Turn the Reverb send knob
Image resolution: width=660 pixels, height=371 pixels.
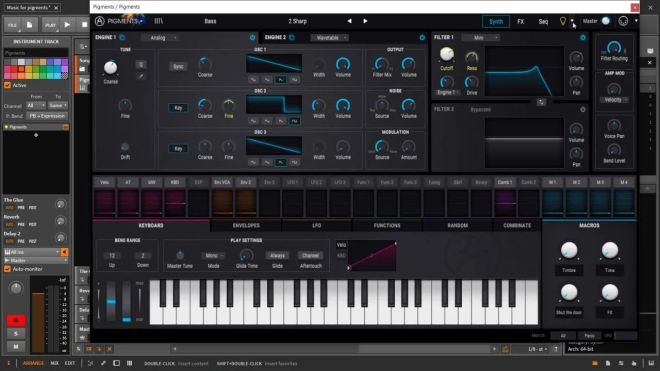click(x=60, y=221)
